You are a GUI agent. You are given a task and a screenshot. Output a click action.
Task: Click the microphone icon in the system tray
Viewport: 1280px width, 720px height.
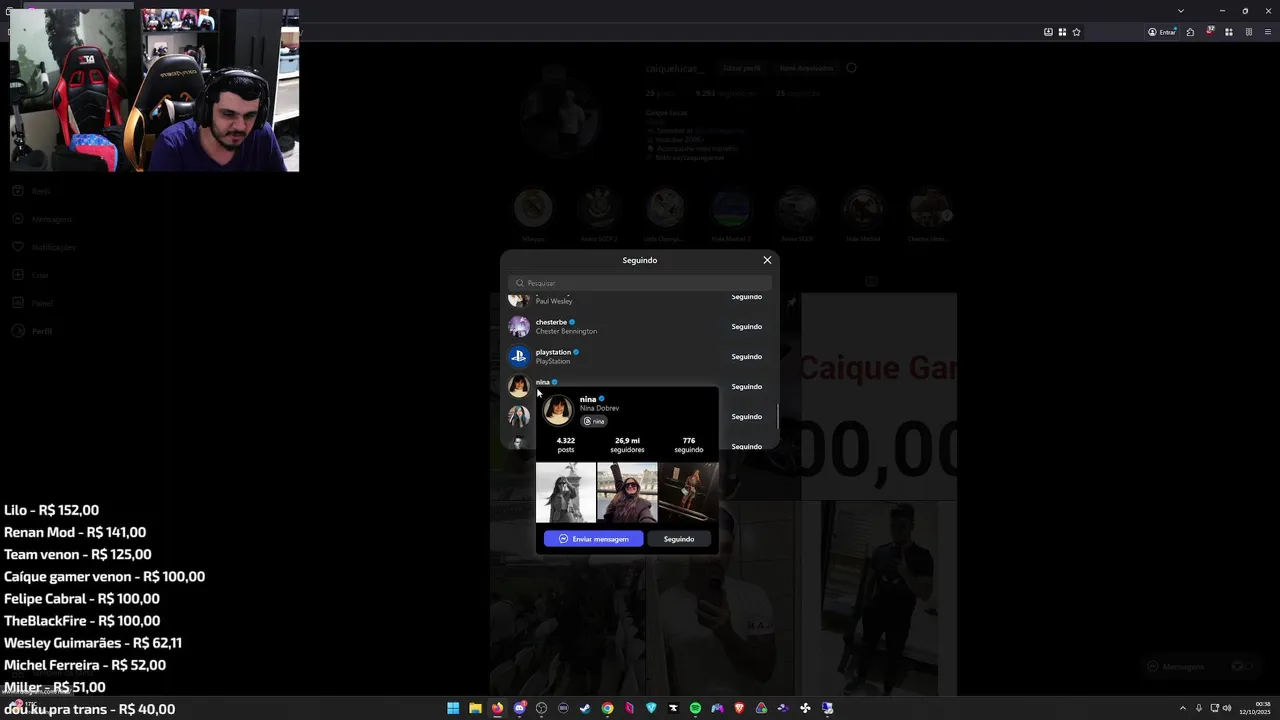[x=1199, y=708]
